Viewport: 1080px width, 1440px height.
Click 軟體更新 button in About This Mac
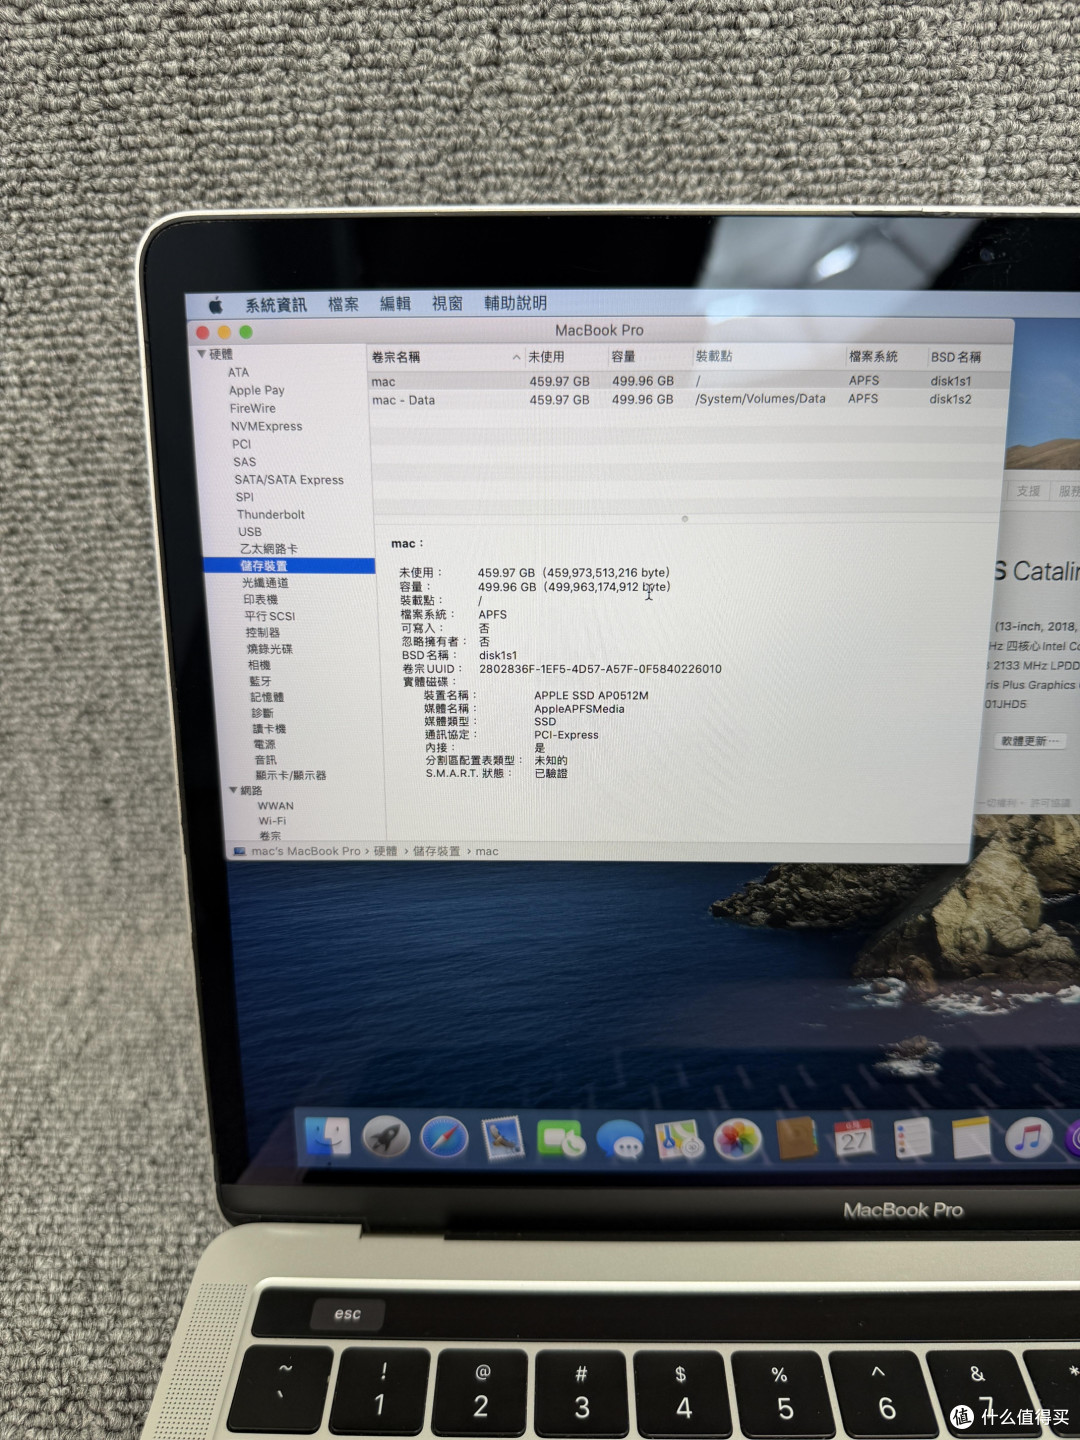tap(1031, 741)
